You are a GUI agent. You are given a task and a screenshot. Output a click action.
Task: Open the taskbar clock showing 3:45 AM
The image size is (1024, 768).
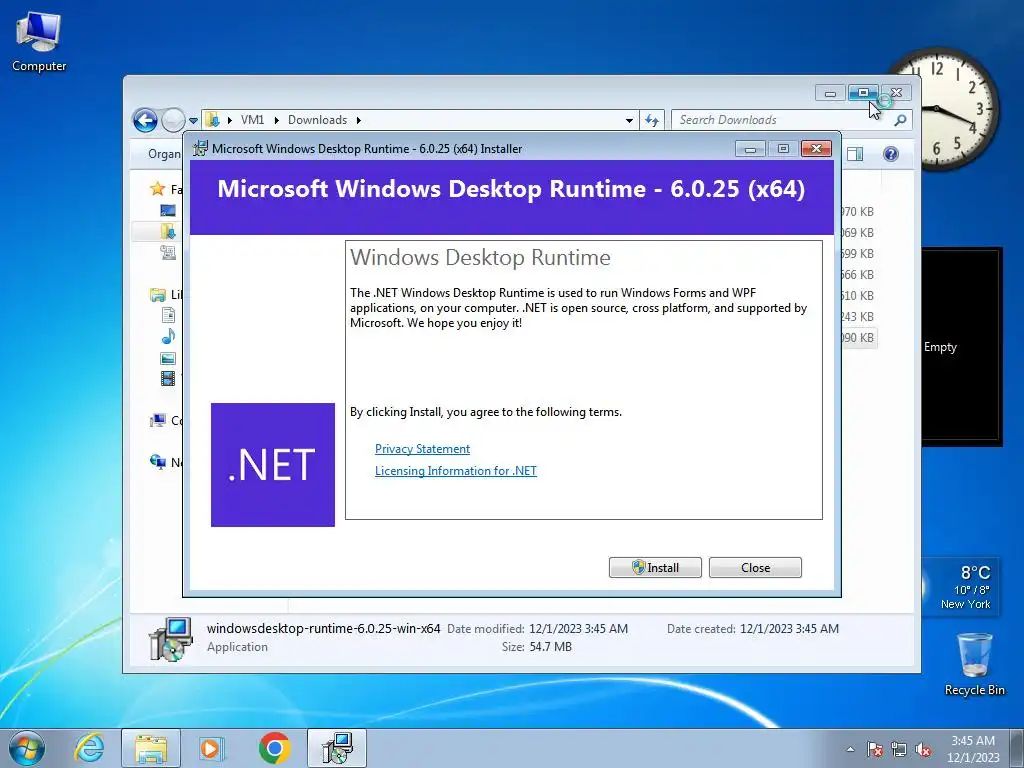tap(973, 749)
